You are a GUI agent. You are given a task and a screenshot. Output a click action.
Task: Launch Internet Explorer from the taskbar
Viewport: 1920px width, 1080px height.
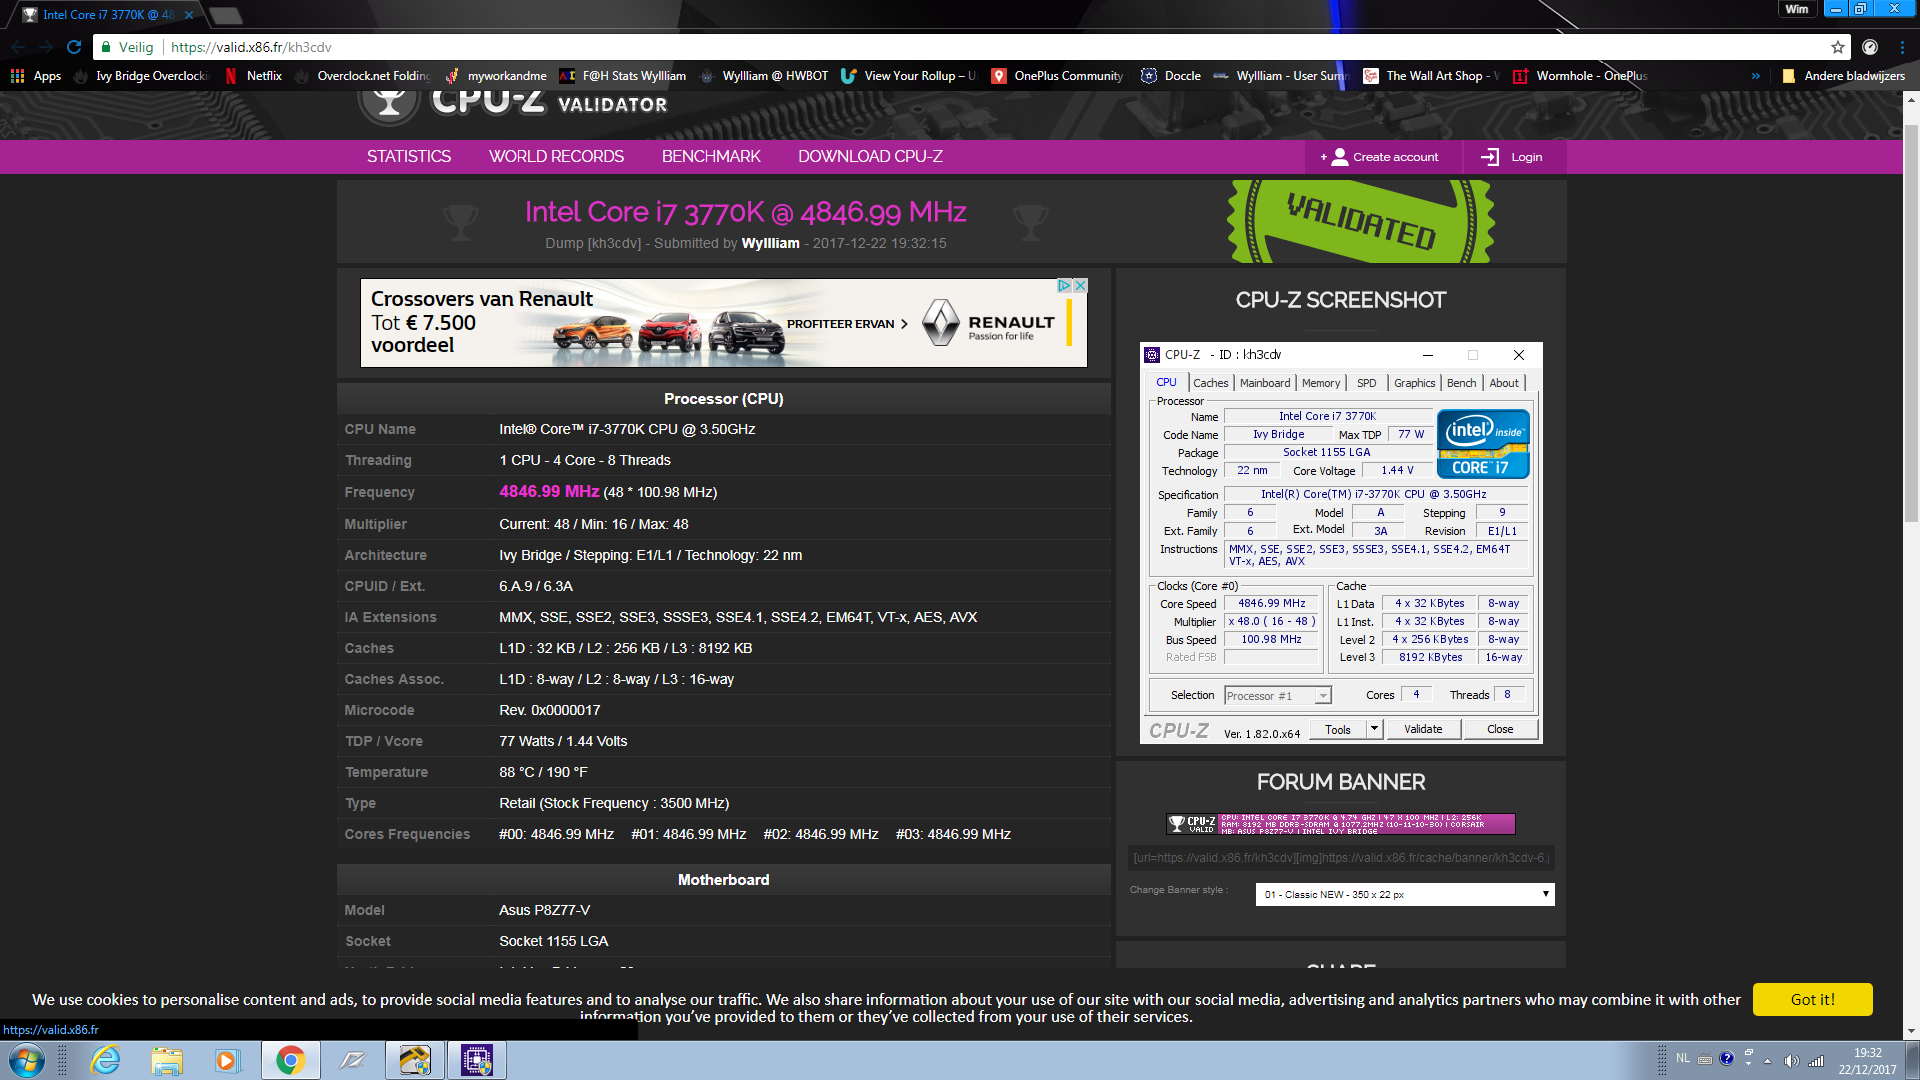click(x=105, y=1060)
